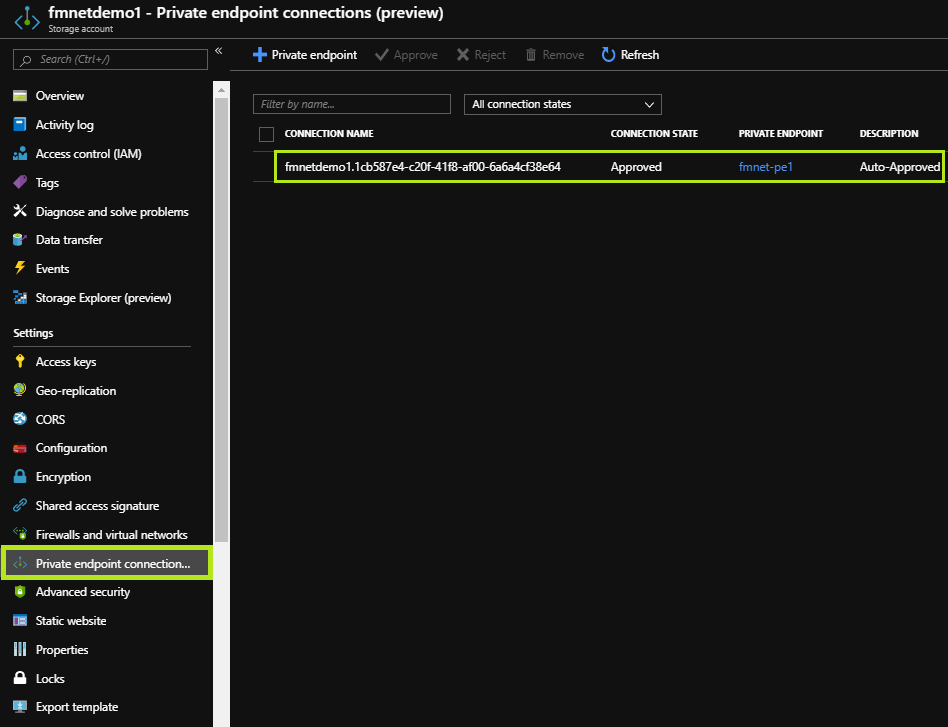Select connection fmnetdemo1.1cb587e4-c20f-41f8-af00-6a6a4cf38e64

pos(423,166)
